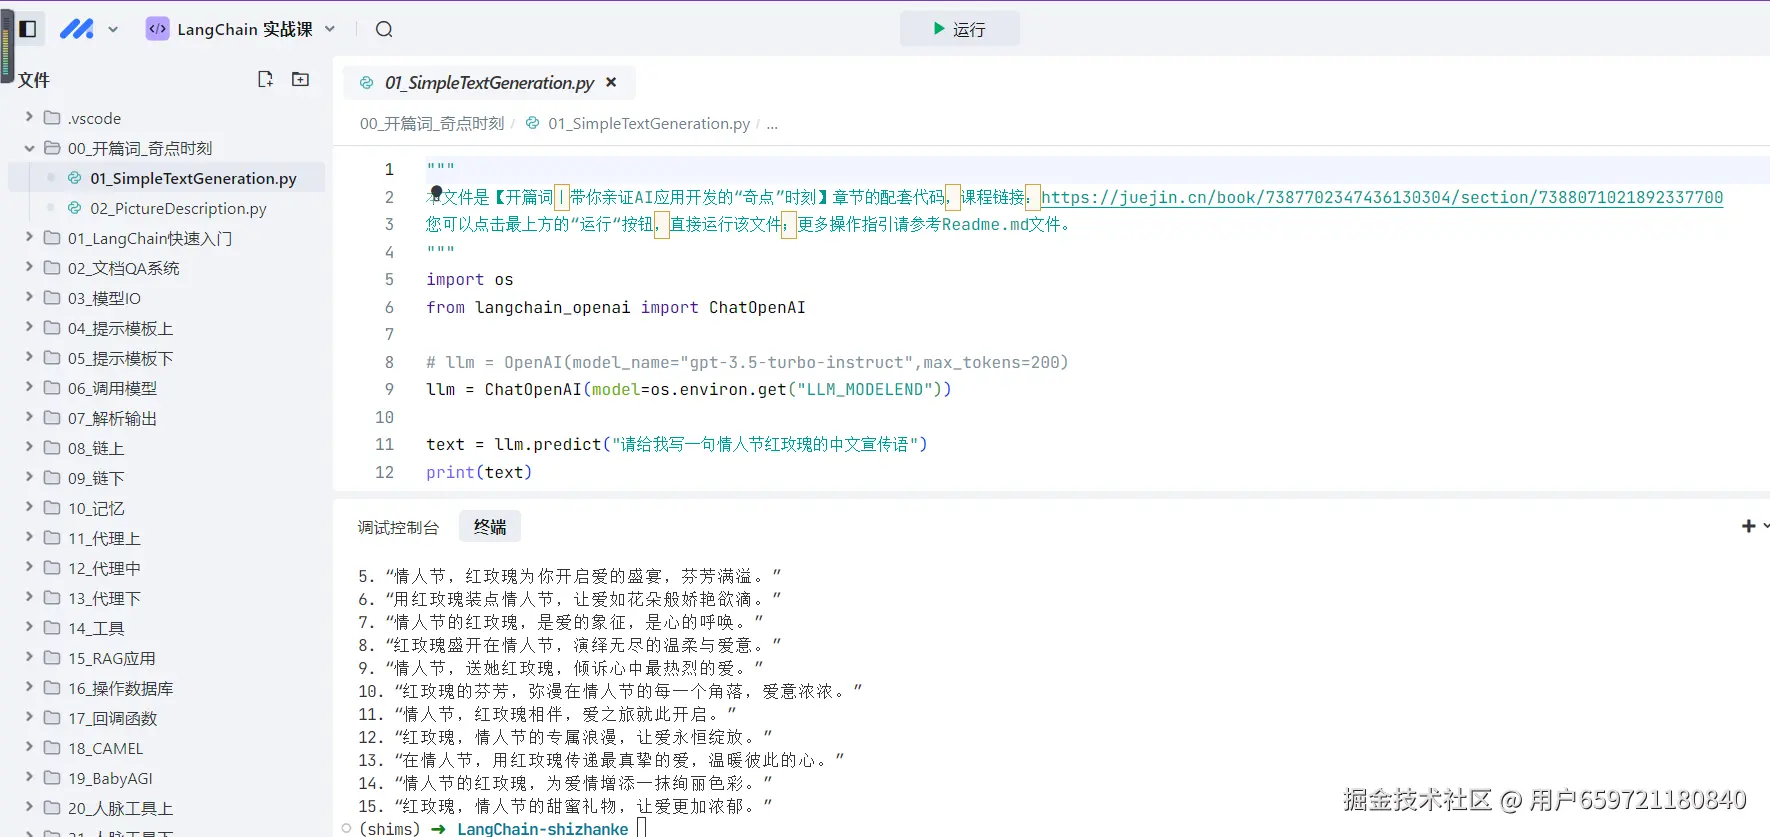
Task: Click Python icon in breadcrumb
Action: click(532, 123)
